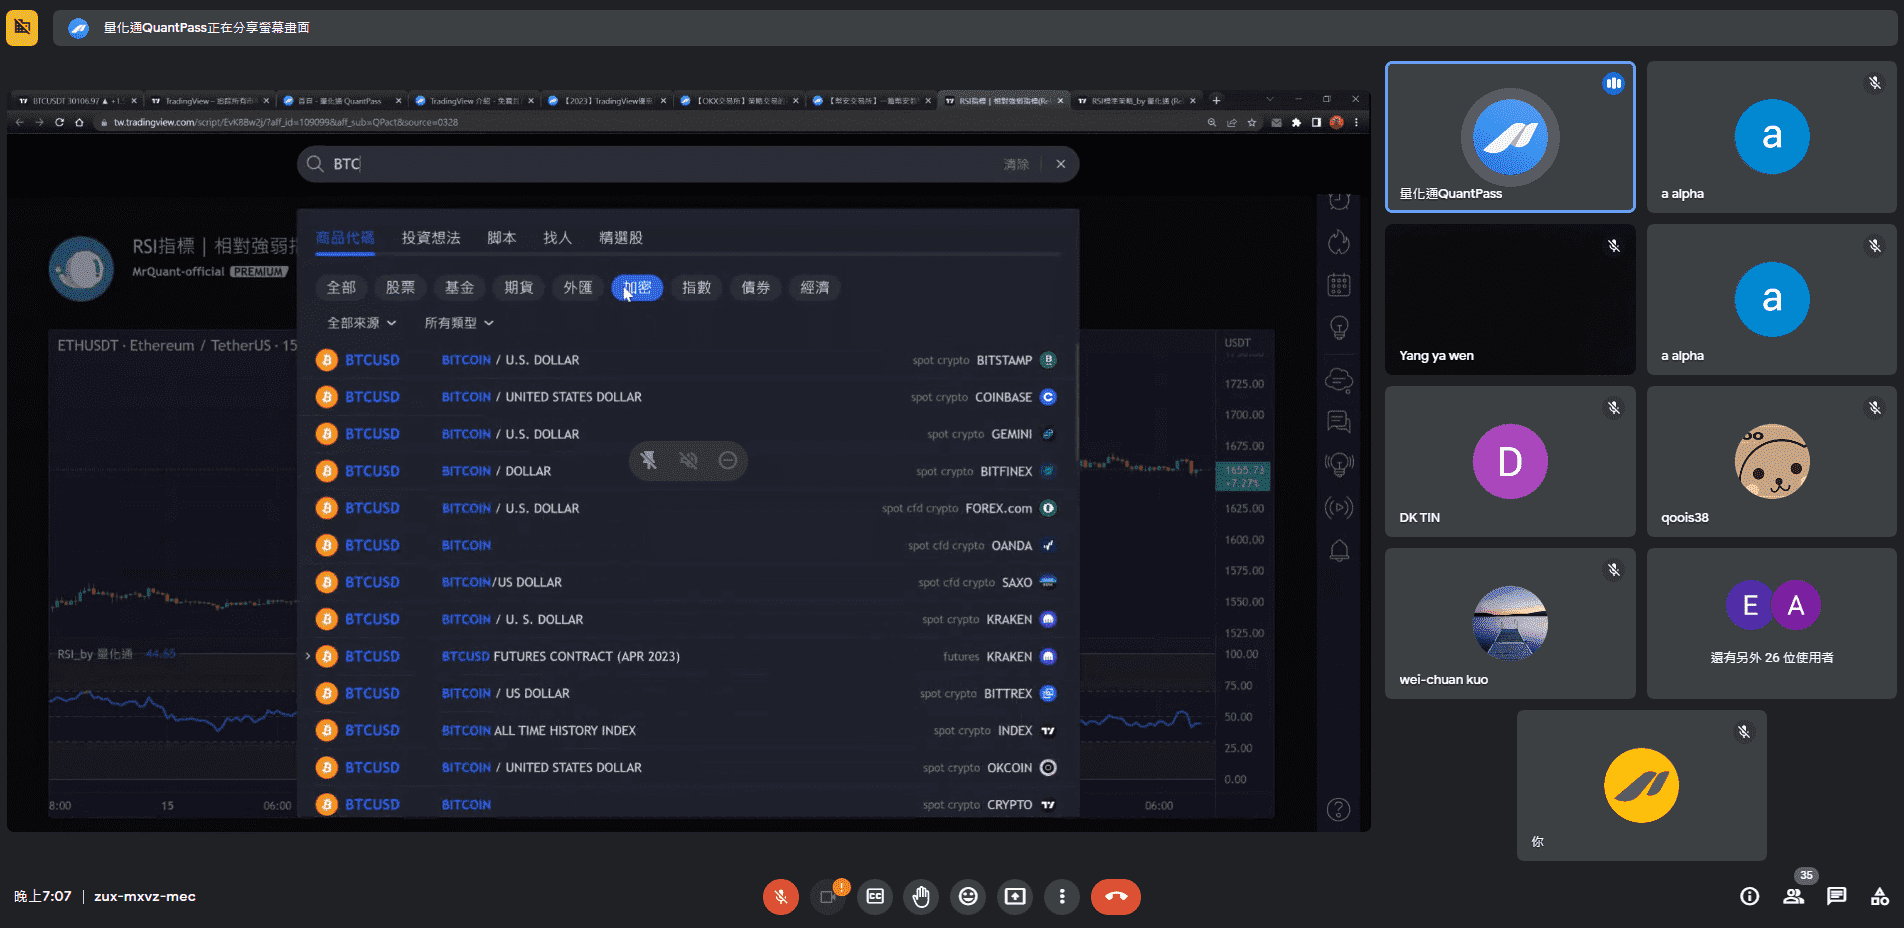1904x928 pixels.
Task: Open the activities icon
Action: pos(1880,896)
